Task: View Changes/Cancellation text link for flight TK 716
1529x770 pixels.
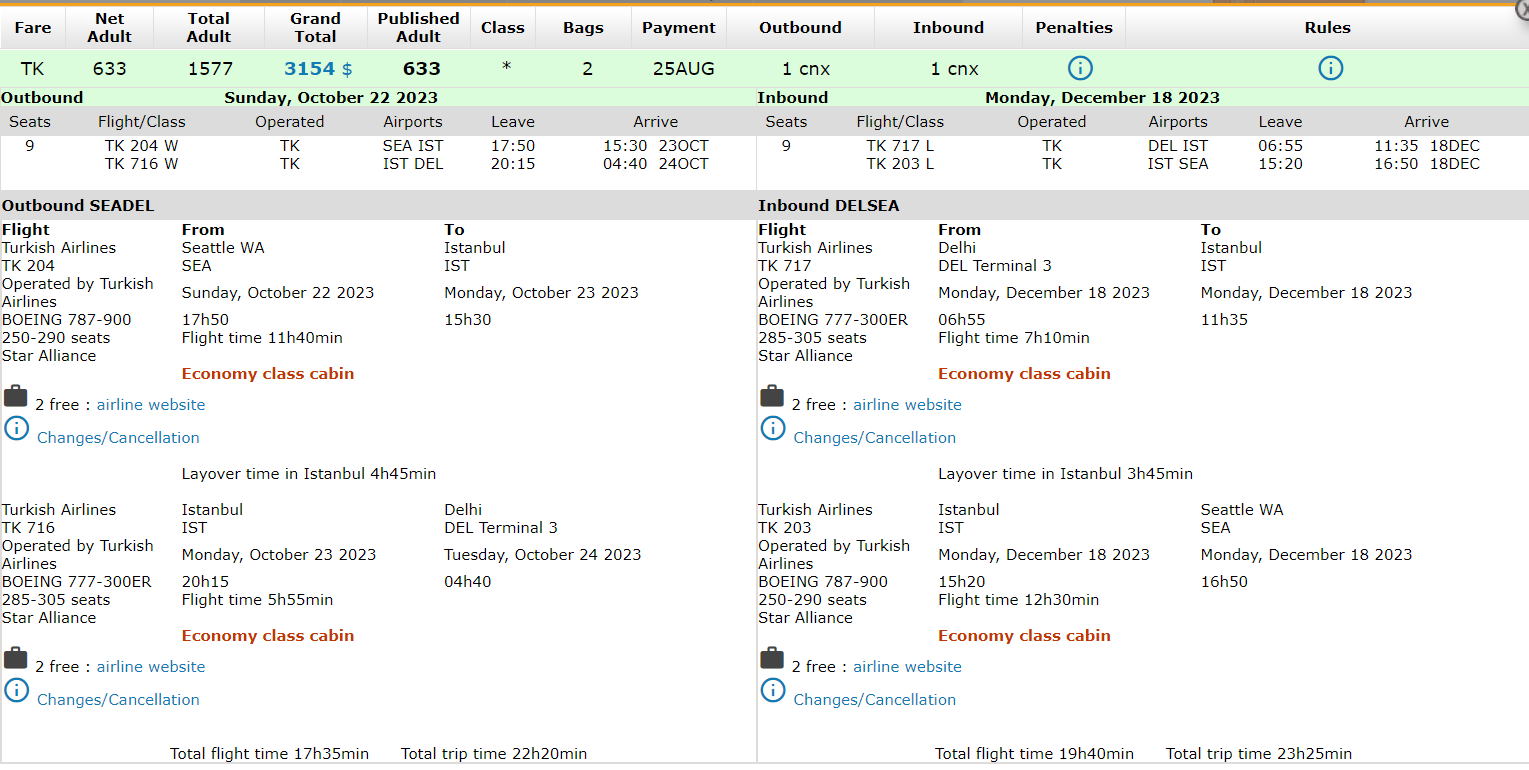Action: (118, 700)
